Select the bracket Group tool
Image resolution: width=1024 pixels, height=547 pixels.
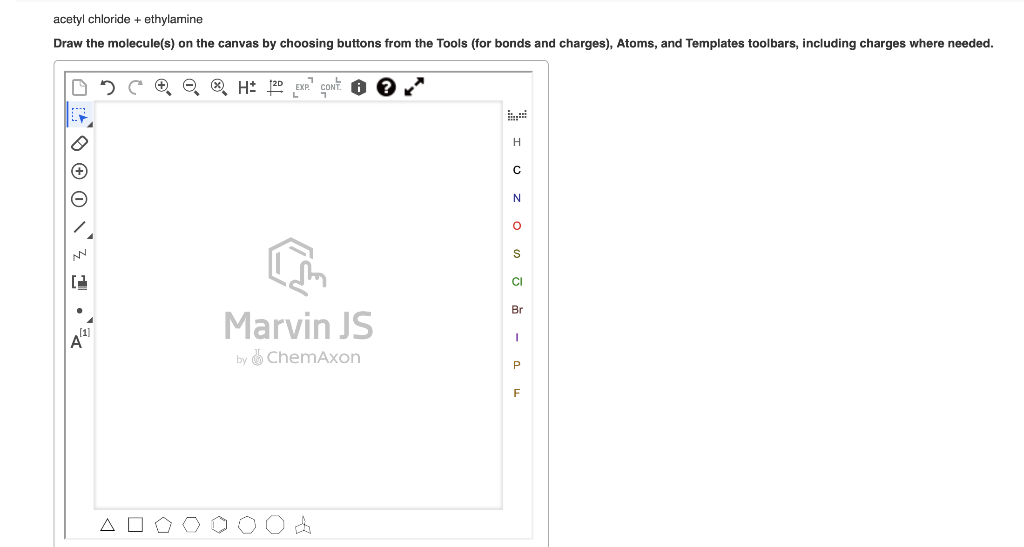[x=80, y=283]
